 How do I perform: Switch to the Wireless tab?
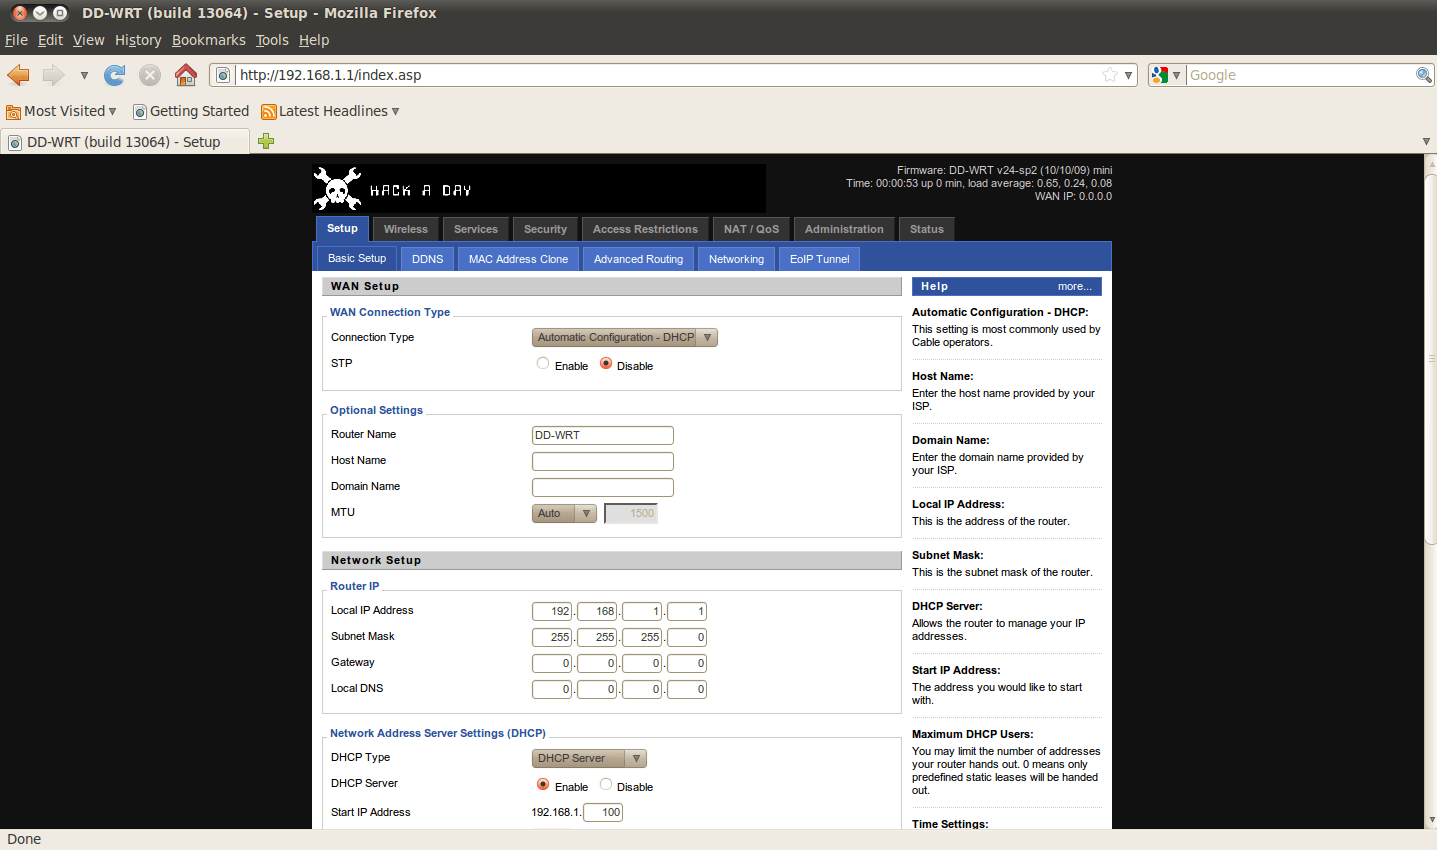405,229
